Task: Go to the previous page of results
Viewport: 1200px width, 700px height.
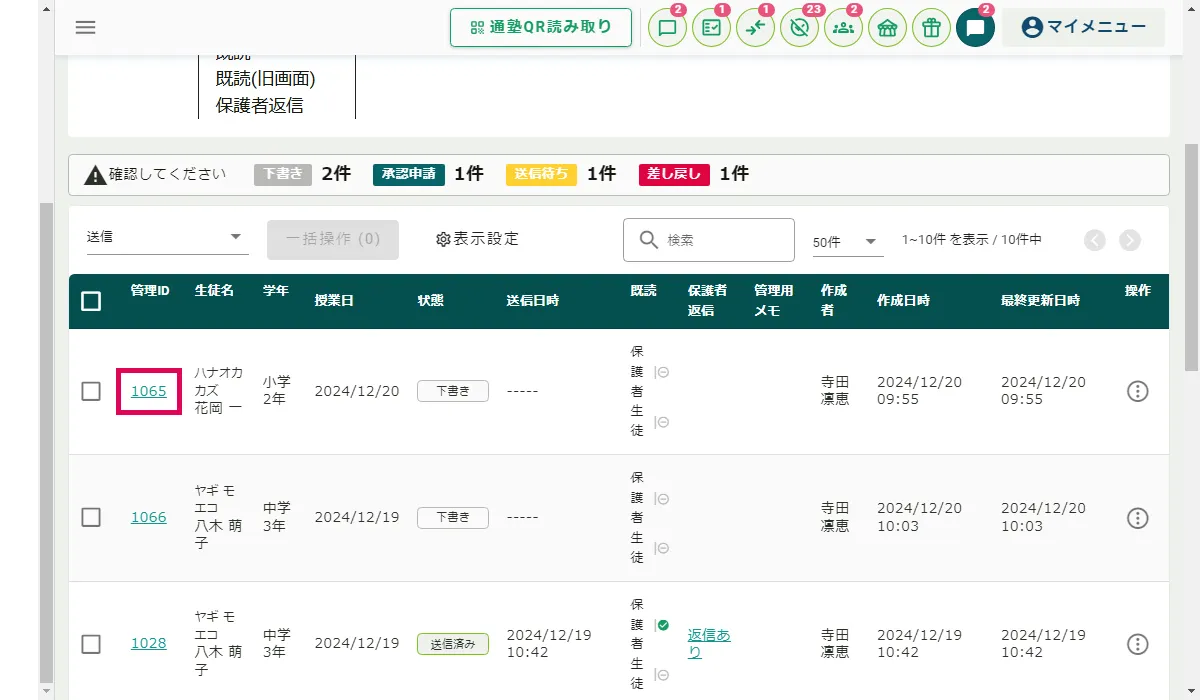Action: coord(1095,240)
